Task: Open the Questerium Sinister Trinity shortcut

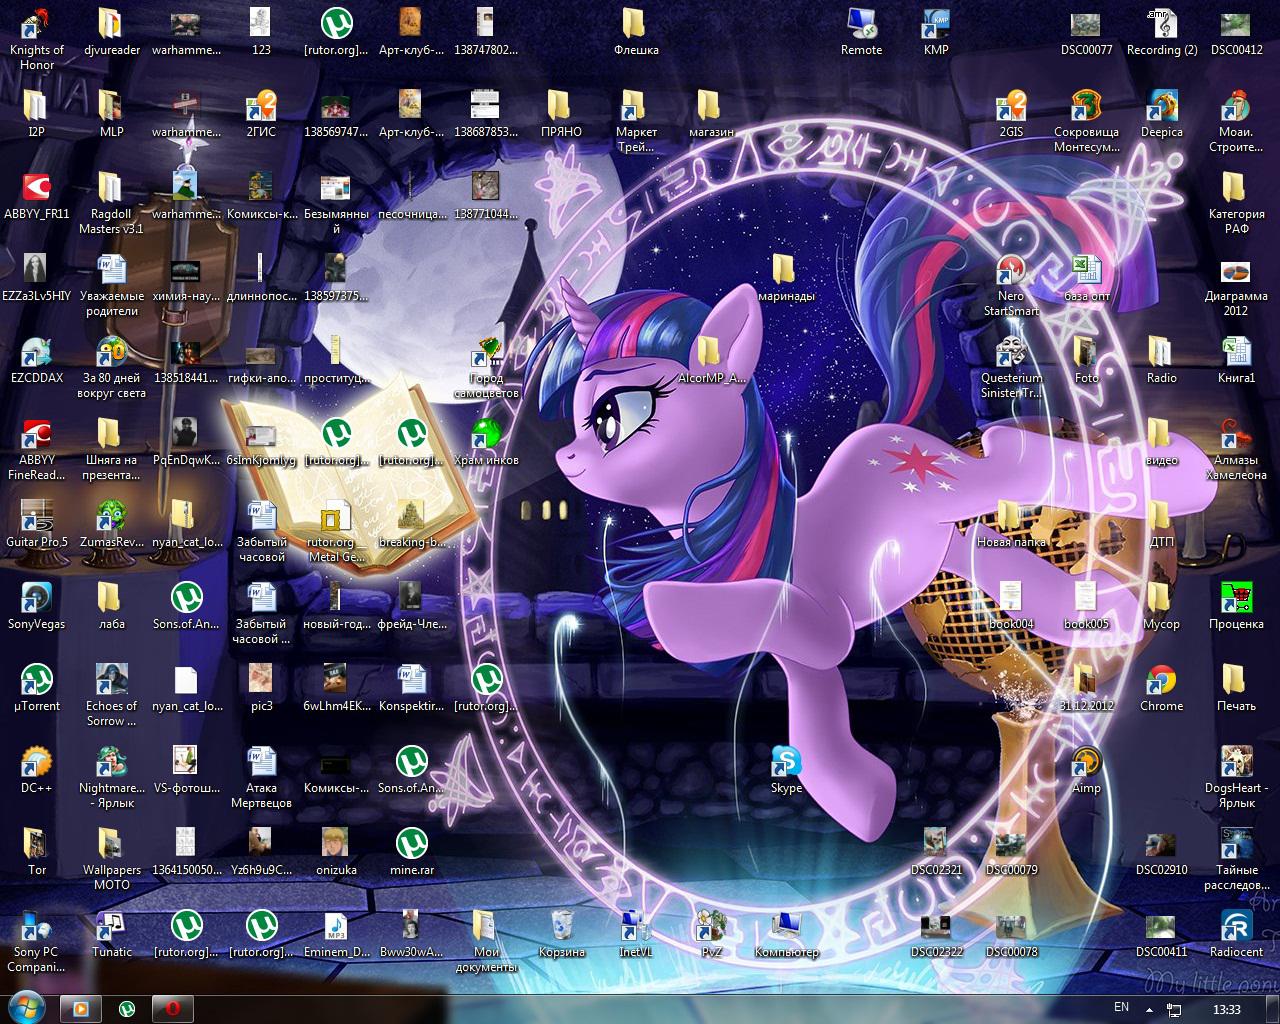Action: [x=1011, y=367]
